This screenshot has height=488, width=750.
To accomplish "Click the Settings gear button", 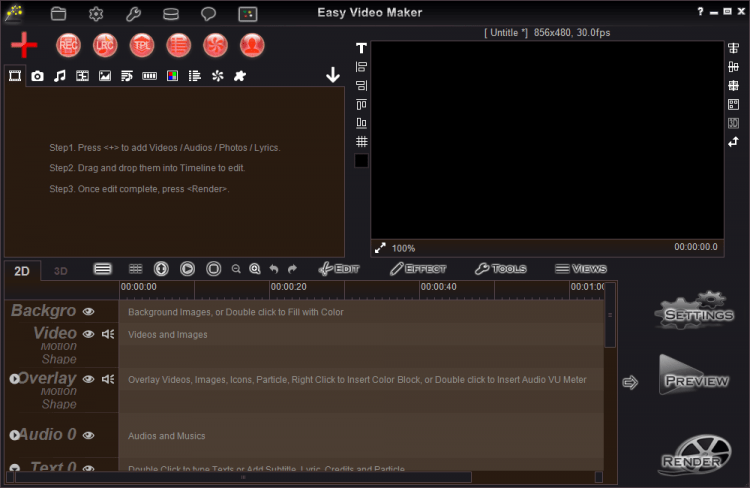I will tap(694, 310).
